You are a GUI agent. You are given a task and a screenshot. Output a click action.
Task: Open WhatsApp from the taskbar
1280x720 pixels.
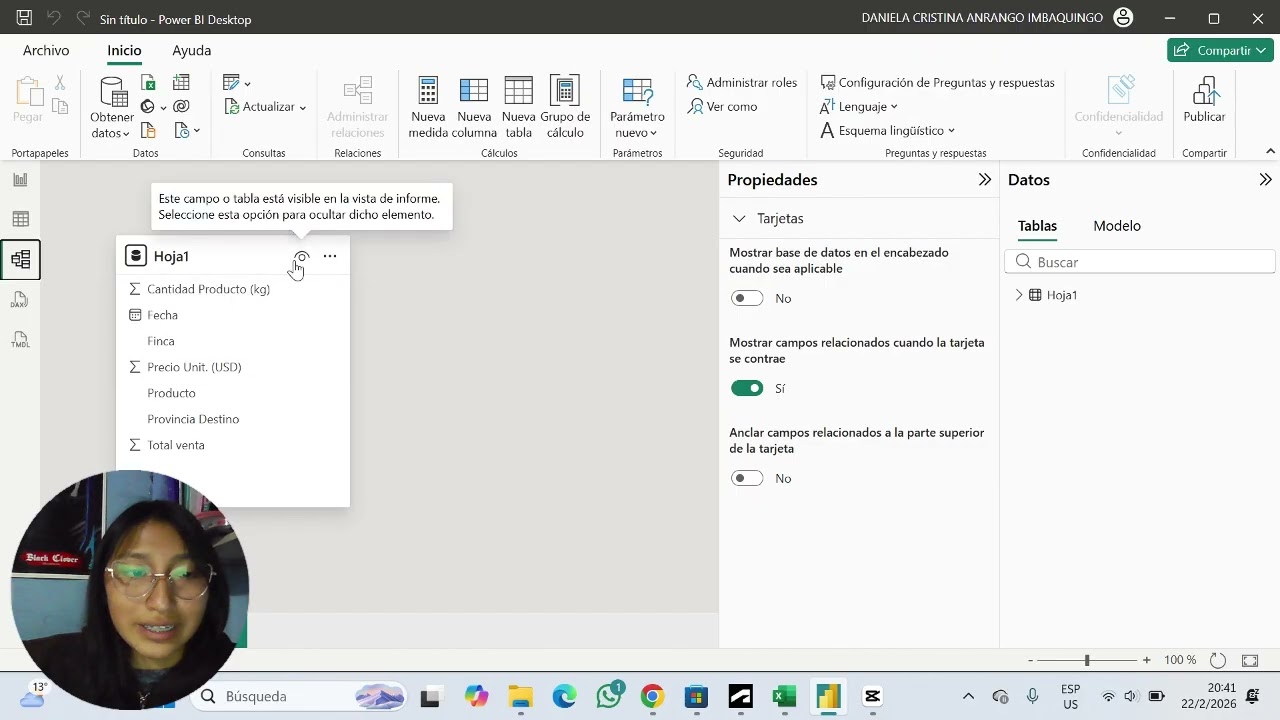(609, 696)
